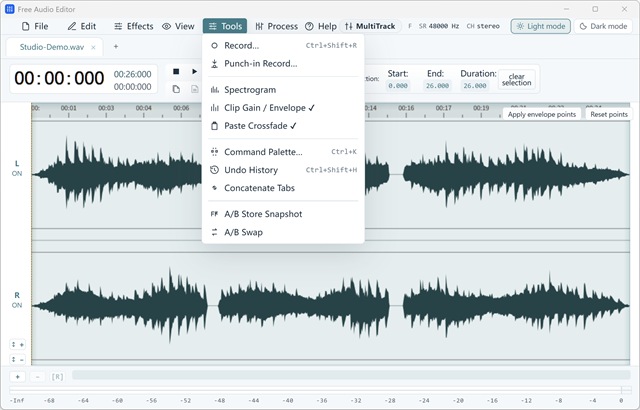This screenshot has height=410, width=640.
Task: Toggle Paste Crossfade option
Action: click(x=283, y=126)
